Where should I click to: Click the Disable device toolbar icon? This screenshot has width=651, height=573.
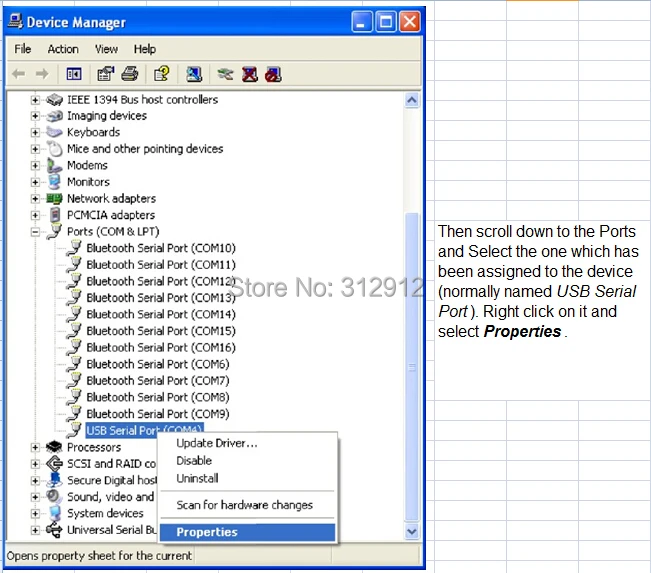tap(274, 74)
